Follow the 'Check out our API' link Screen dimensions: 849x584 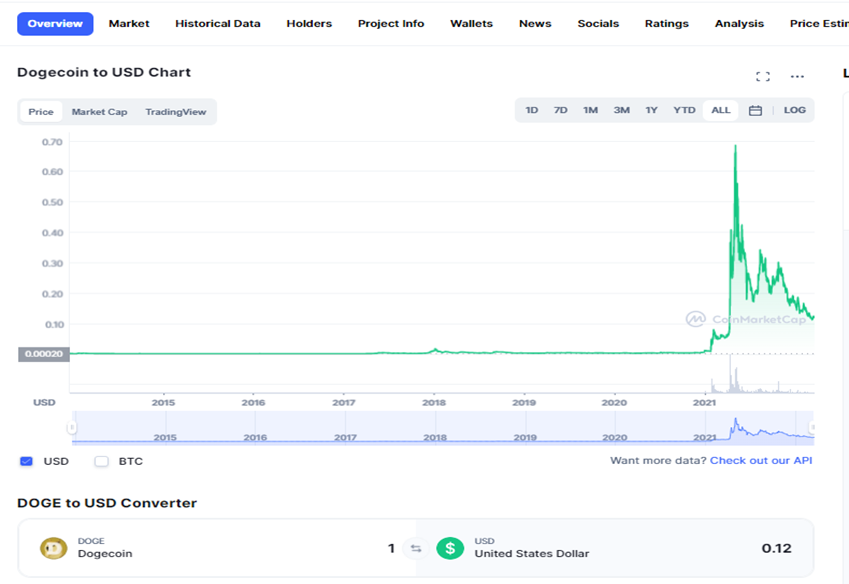(761, 461)
